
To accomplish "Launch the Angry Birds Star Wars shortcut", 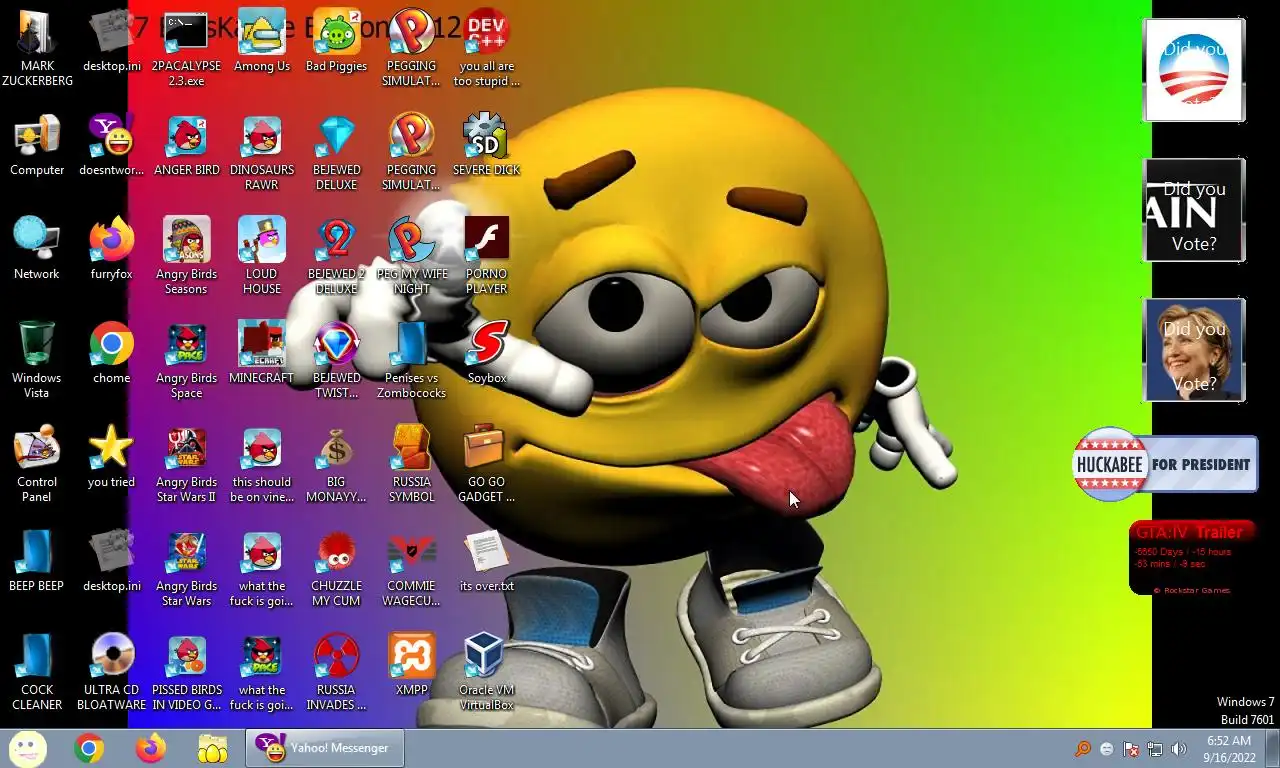I will coord(187,568).
